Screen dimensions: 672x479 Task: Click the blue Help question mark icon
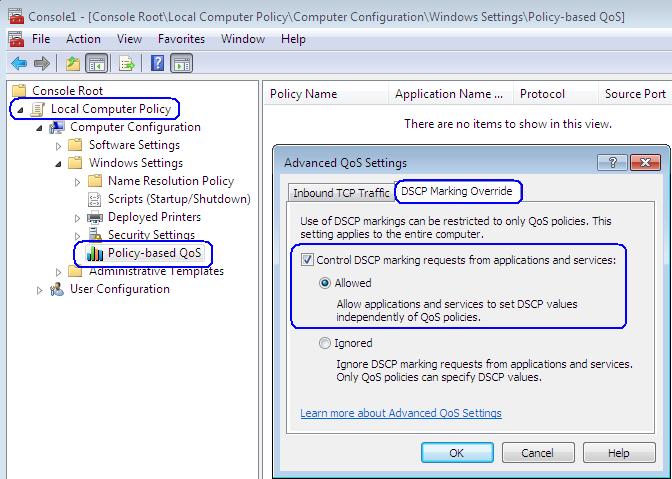point(157,63)
